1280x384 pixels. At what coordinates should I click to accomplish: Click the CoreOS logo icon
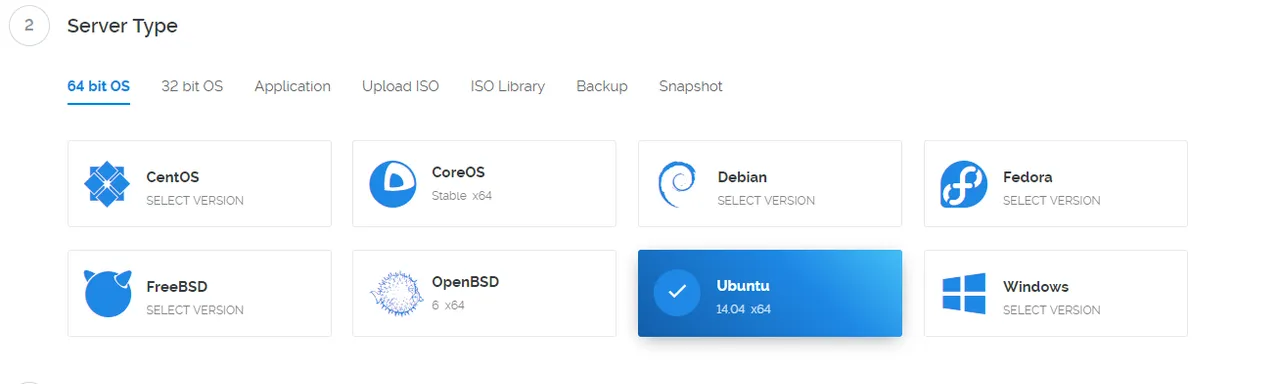click(x=393, y=184)
